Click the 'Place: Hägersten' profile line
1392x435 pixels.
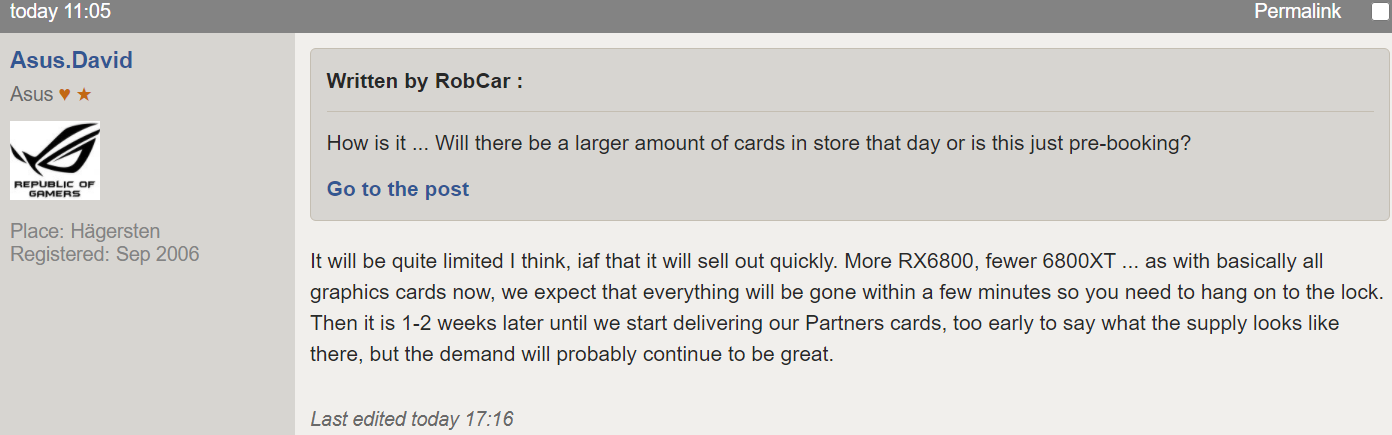(x=85, y=232)
